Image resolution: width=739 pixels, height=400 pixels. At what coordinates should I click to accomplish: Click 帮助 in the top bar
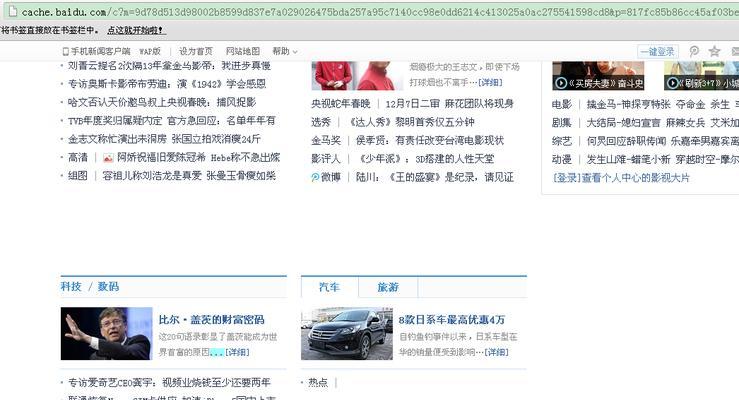[x=281, y=51]
